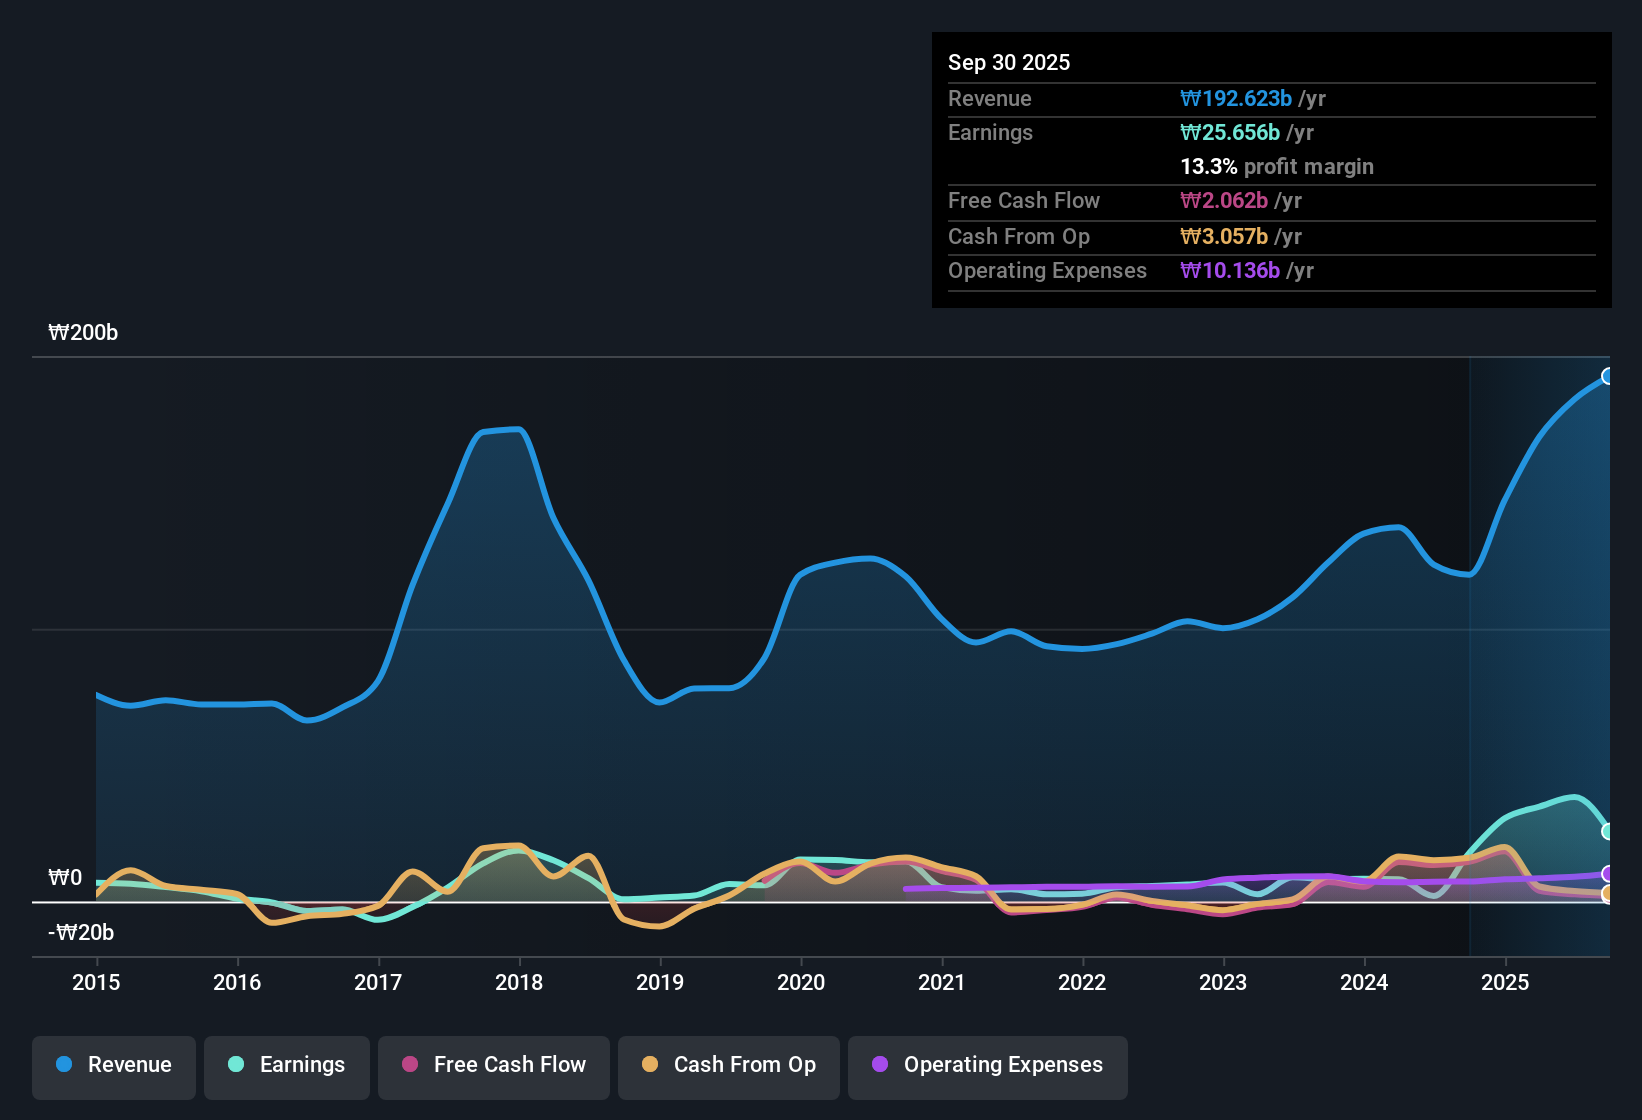Click the orange Cash From Op dot
The height and width of the screenshot is (1120, 1642).
[650, 1065]
